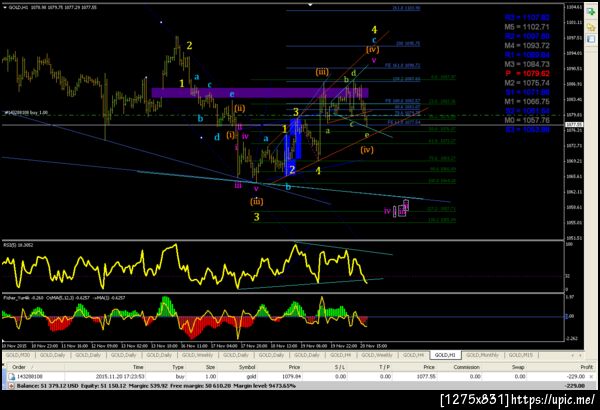The width and height of the screenshot is (600, 410).
Task: Click the M0 = 1057.76 pivot label
Action: [527, 120]
